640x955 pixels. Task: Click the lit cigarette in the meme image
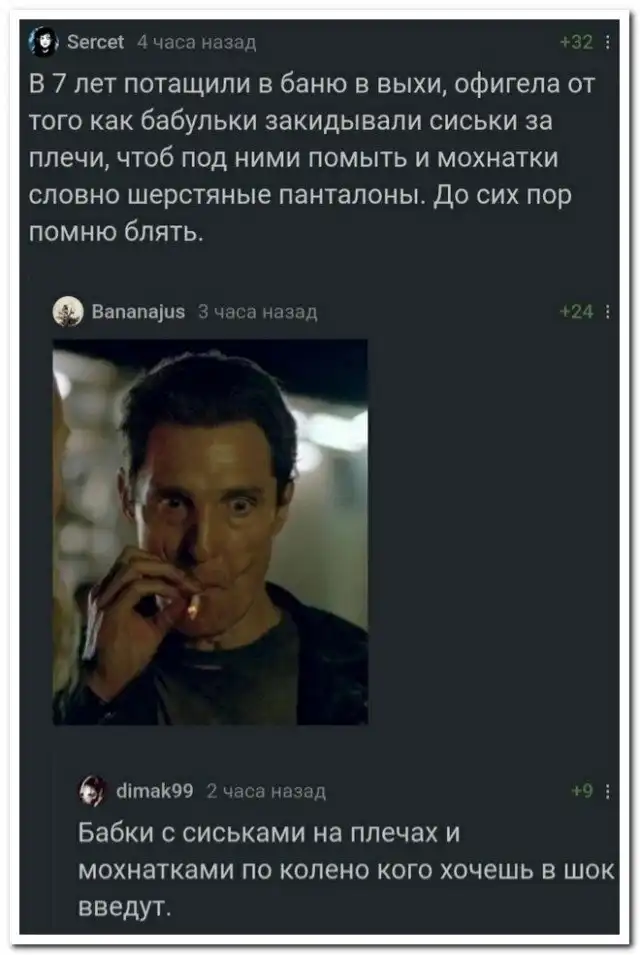click(194, 605)
